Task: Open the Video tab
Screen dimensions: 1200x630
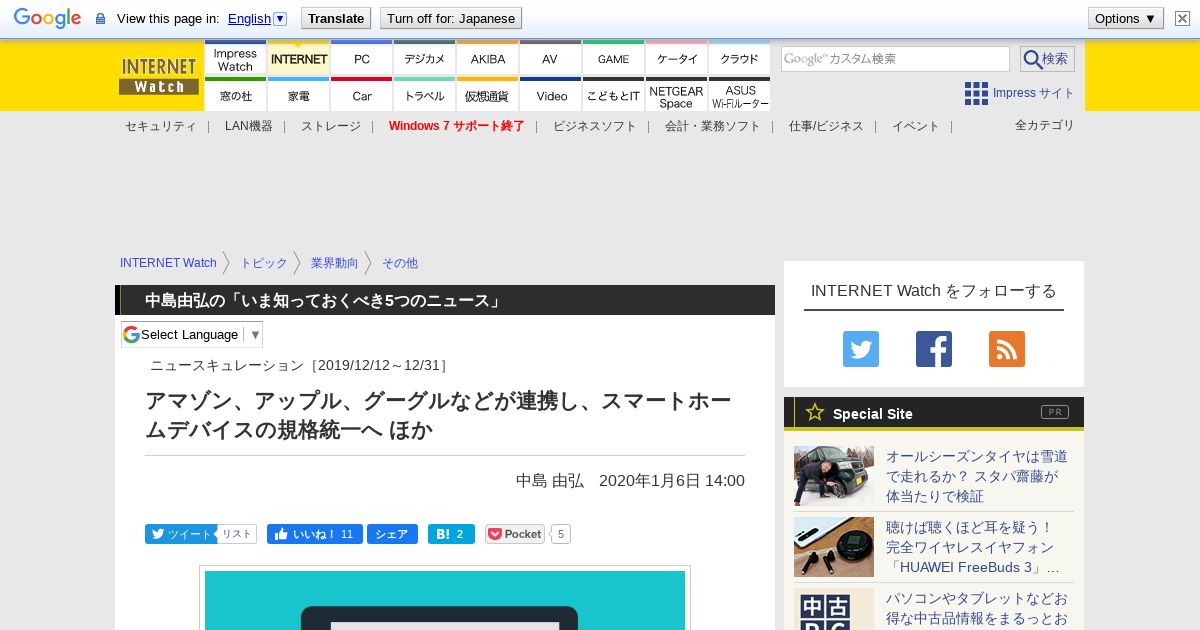Action: coord(550,95)
